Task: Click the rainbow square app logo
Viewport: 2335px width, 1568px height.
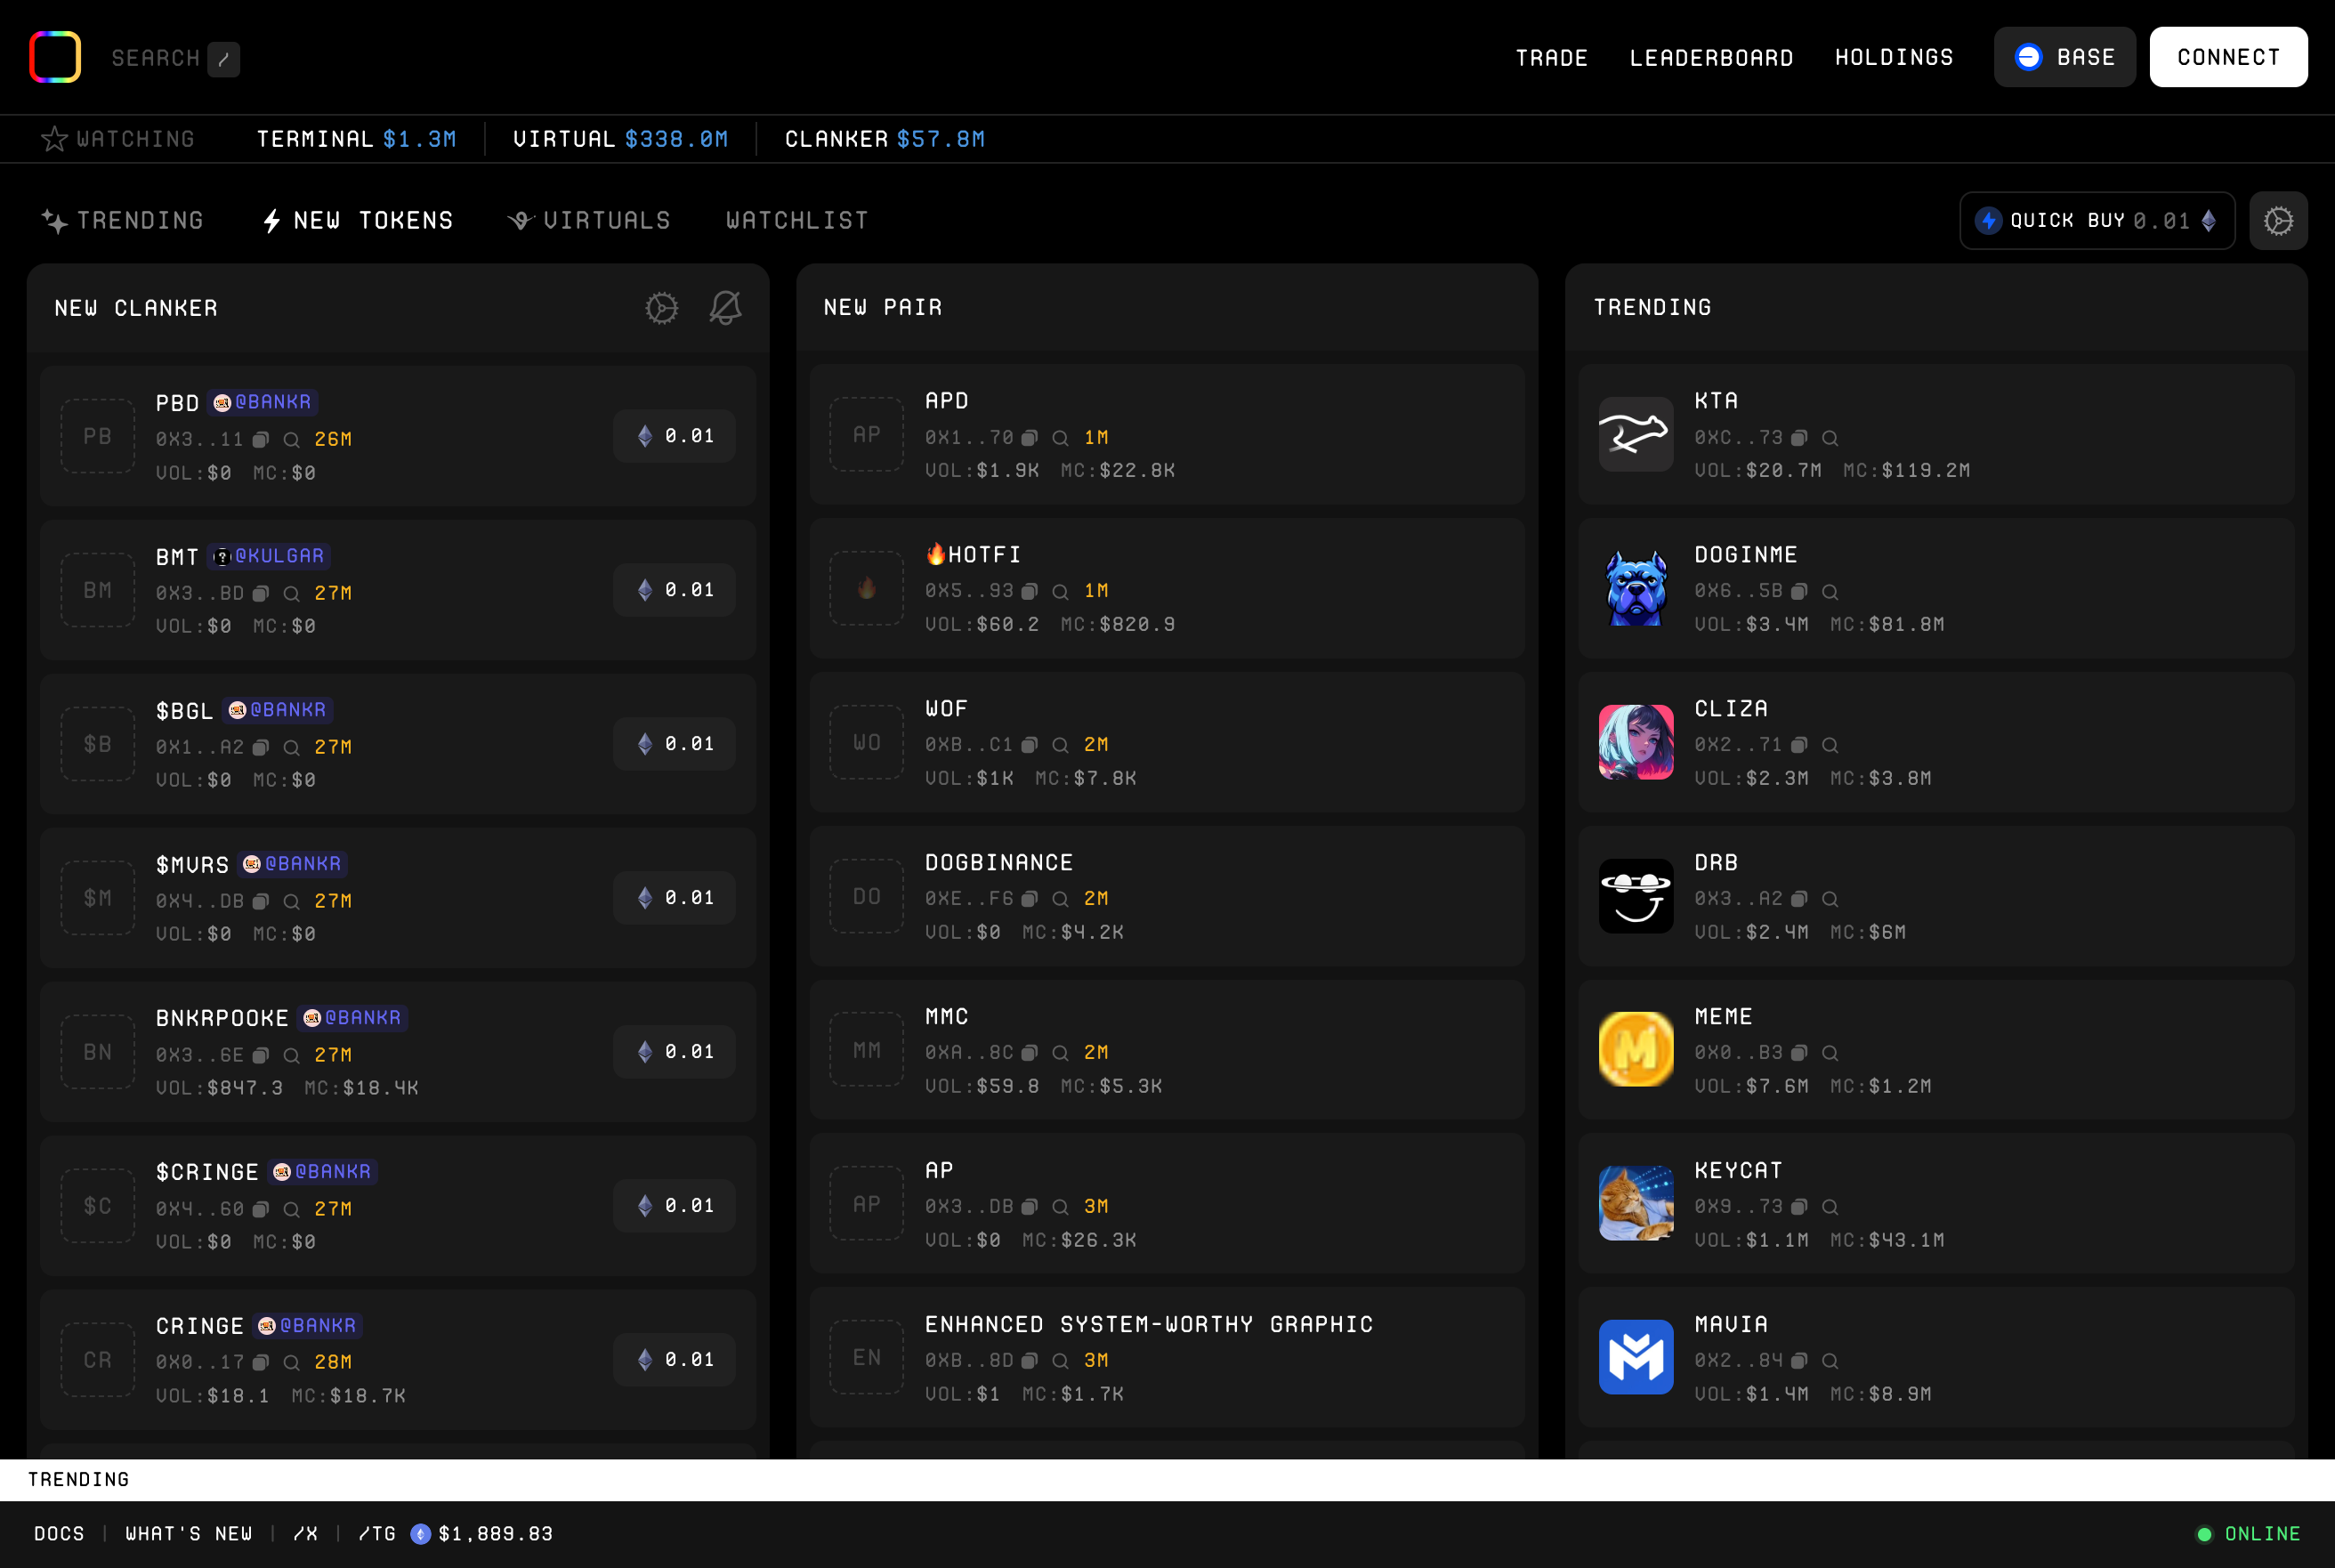Action: point(55,57)
